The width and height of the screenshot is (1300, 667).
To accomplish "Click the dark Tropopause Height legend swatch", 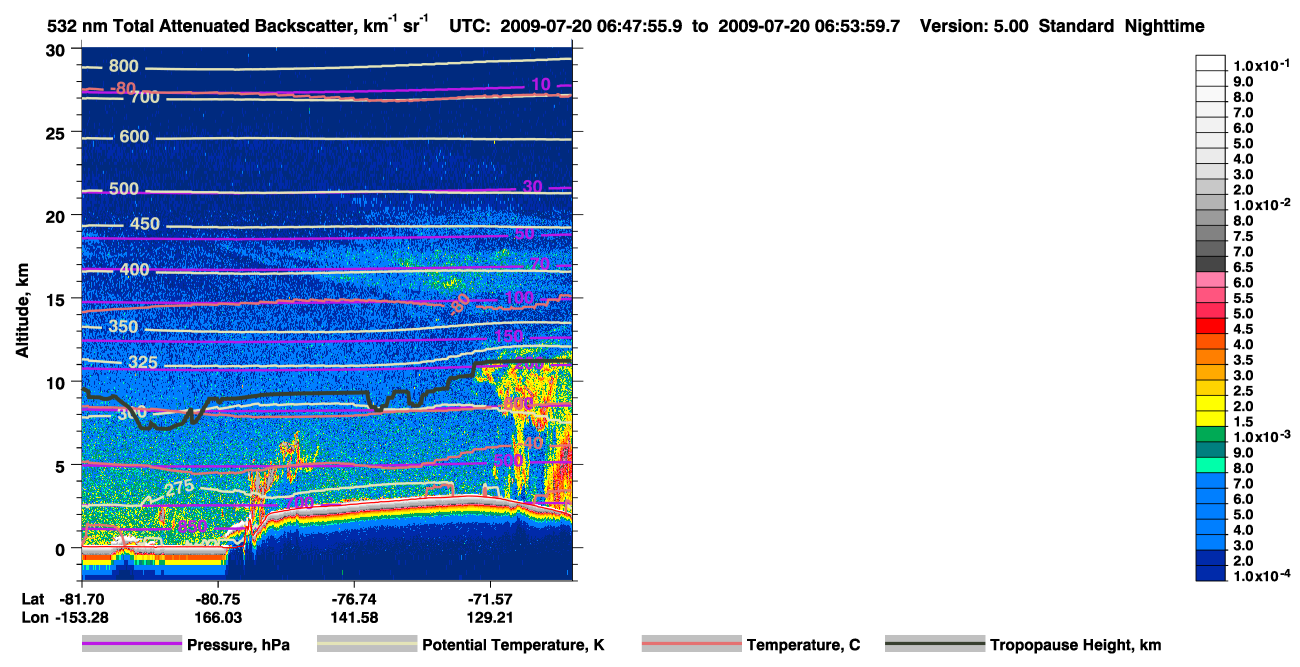I will coord(934,645).
